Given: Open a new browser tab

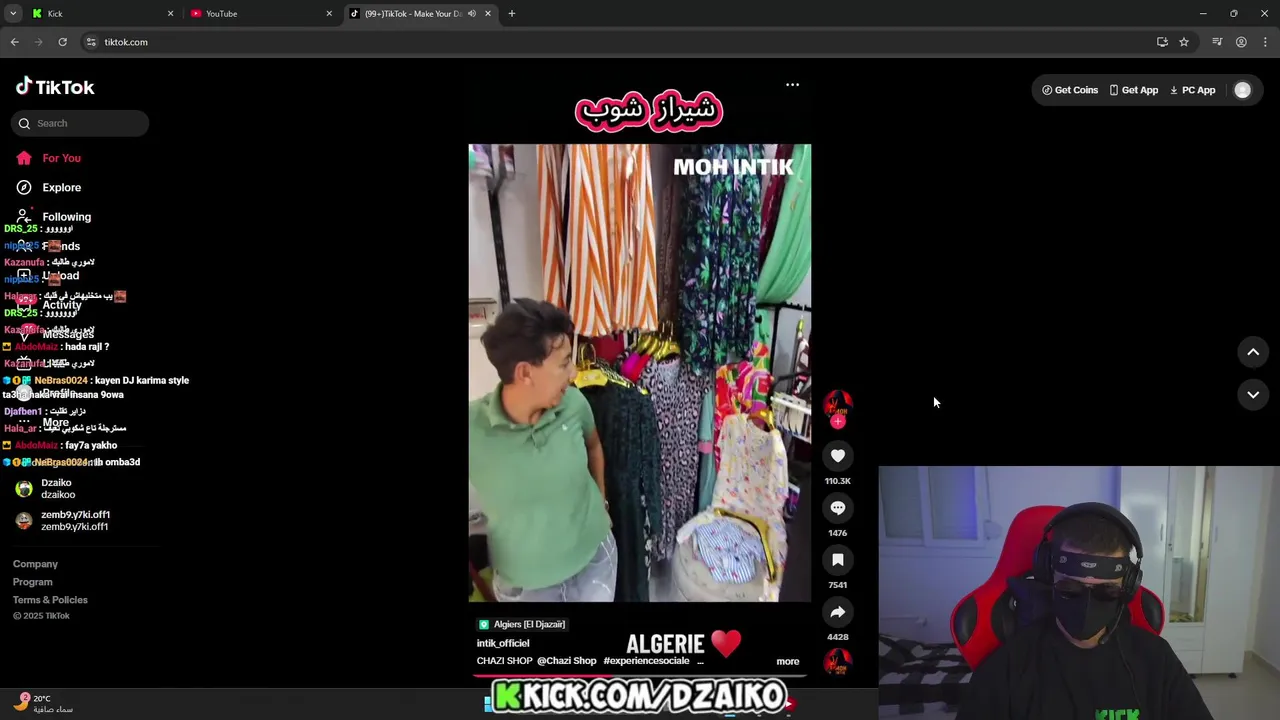Looking at the screenshot, I should pos(512,14).
